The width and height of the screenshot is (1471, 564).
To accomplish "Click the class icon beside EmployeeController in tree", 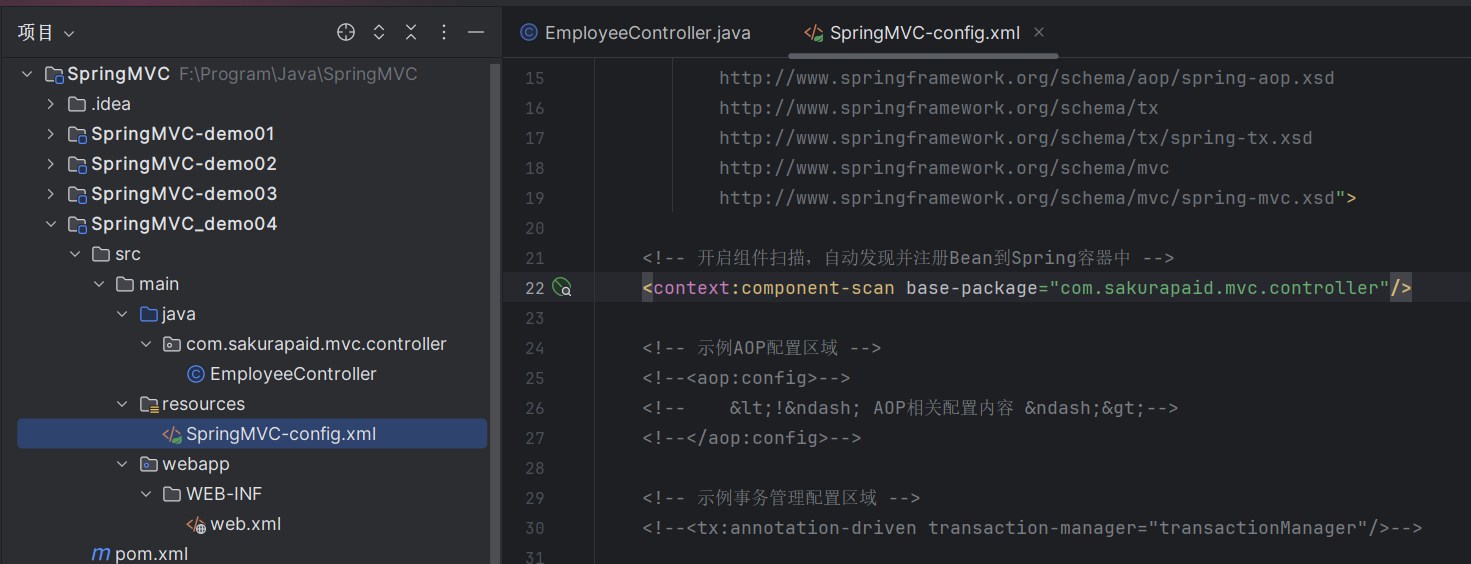I will pos(196,374).
